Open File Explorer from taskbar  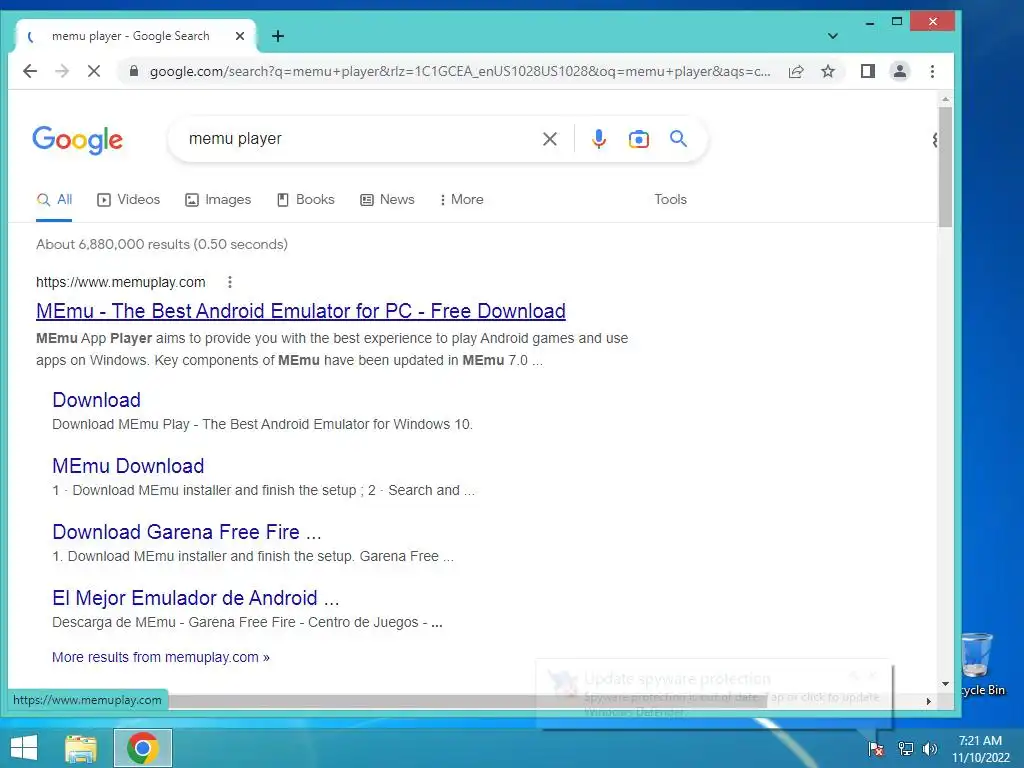81,748
